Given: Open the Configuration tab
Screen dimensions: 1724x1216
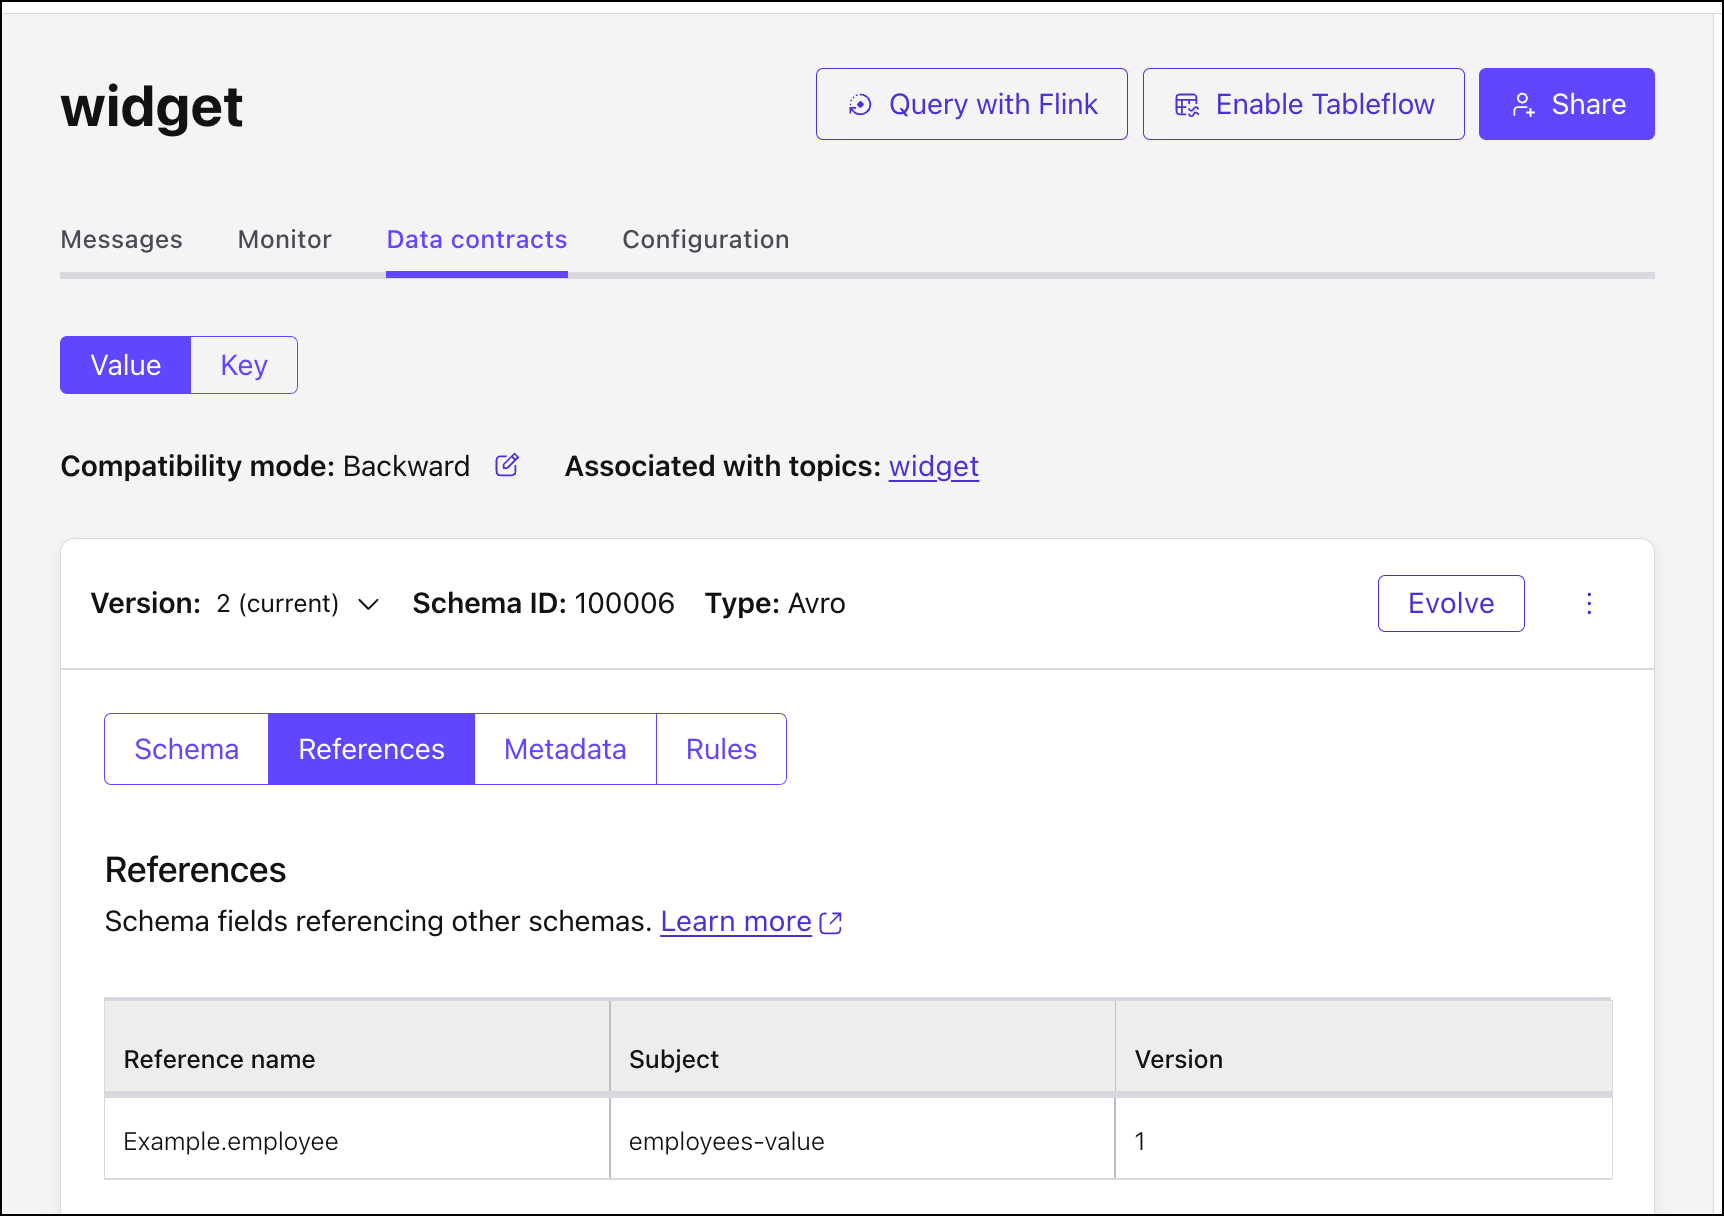Looking at the screenshot, I should (705, 240).
